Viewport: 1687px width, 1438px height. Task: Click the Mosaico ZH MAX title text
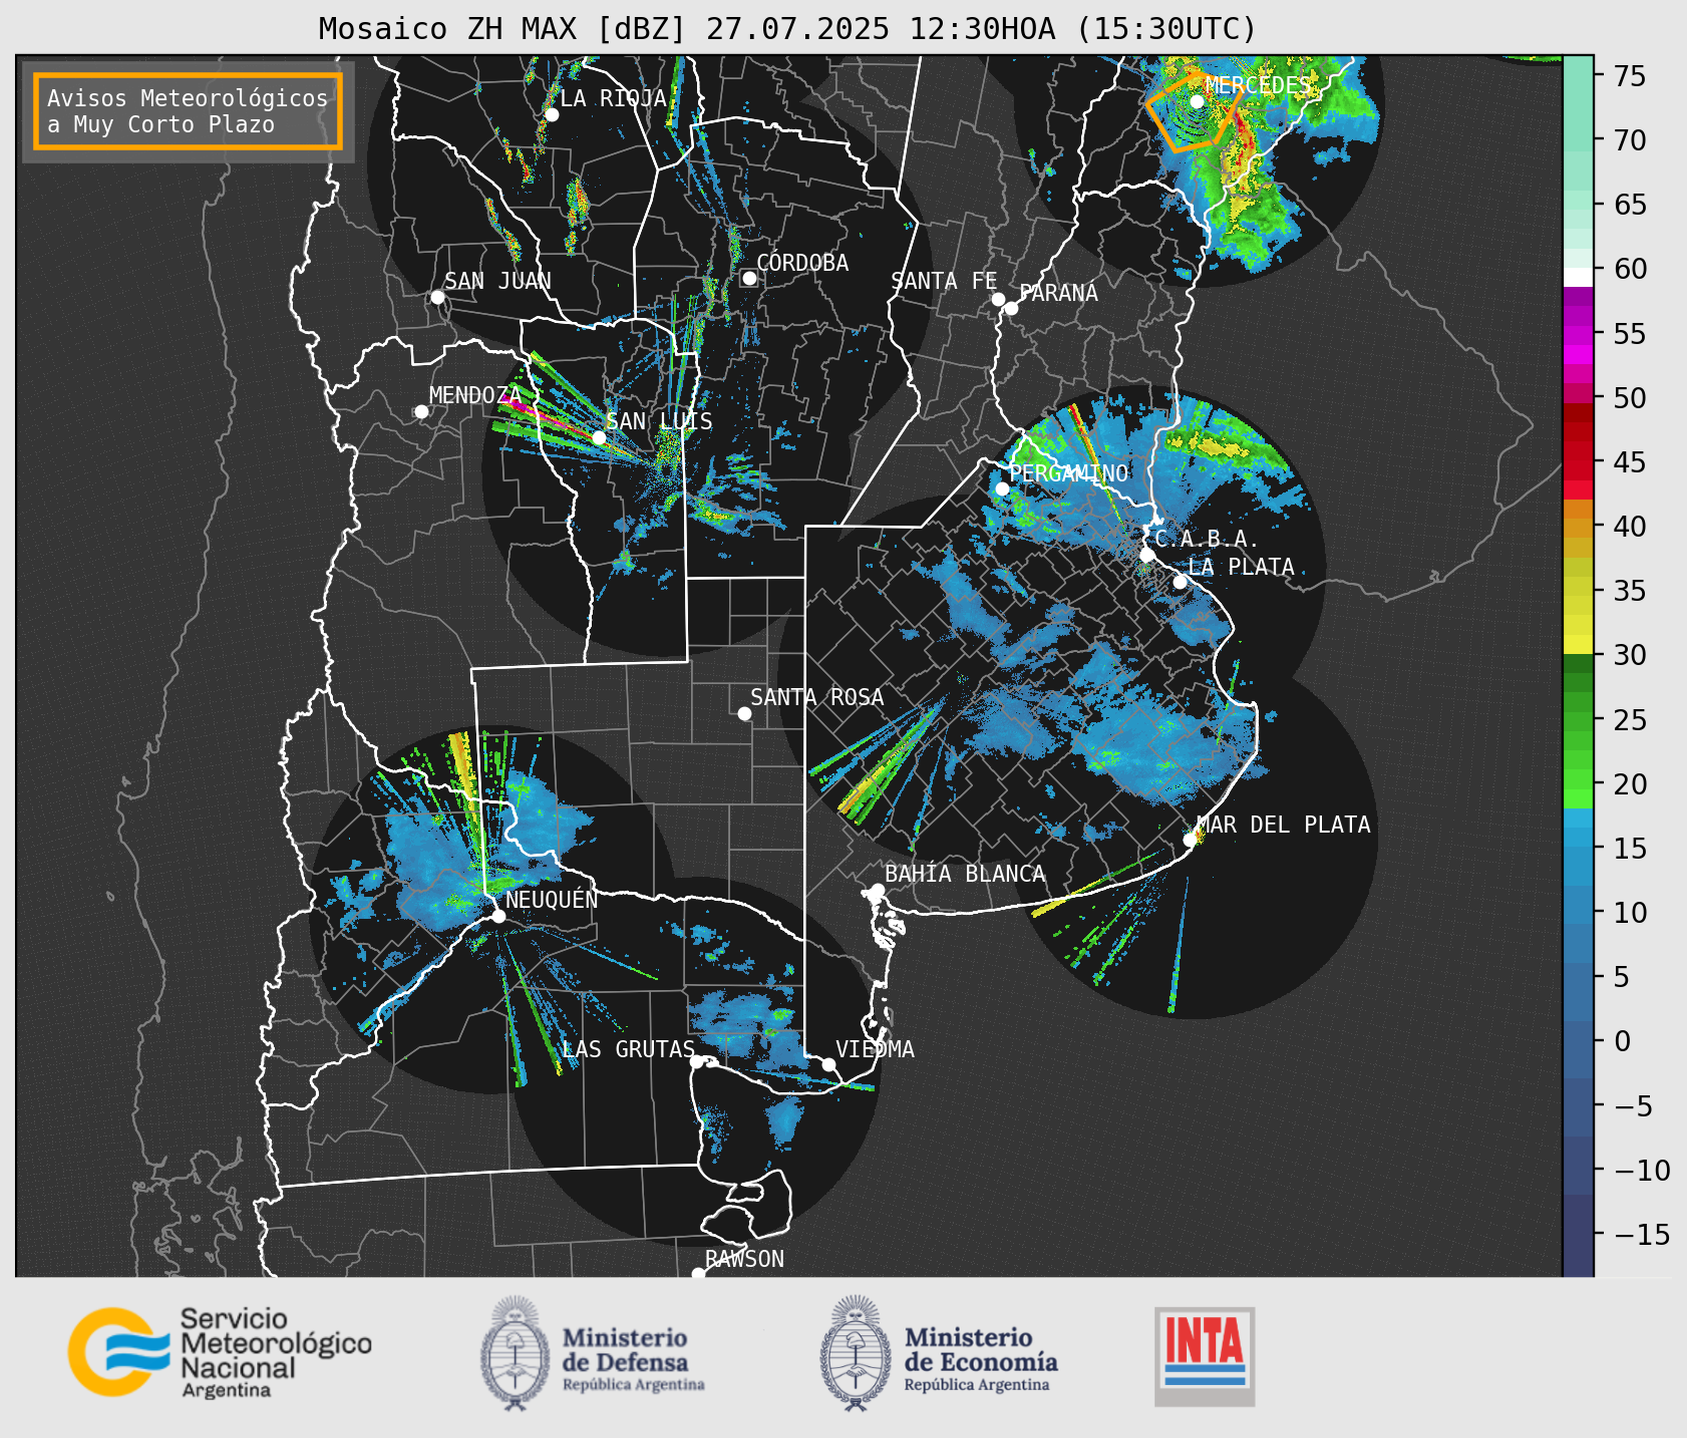point(787,29)
